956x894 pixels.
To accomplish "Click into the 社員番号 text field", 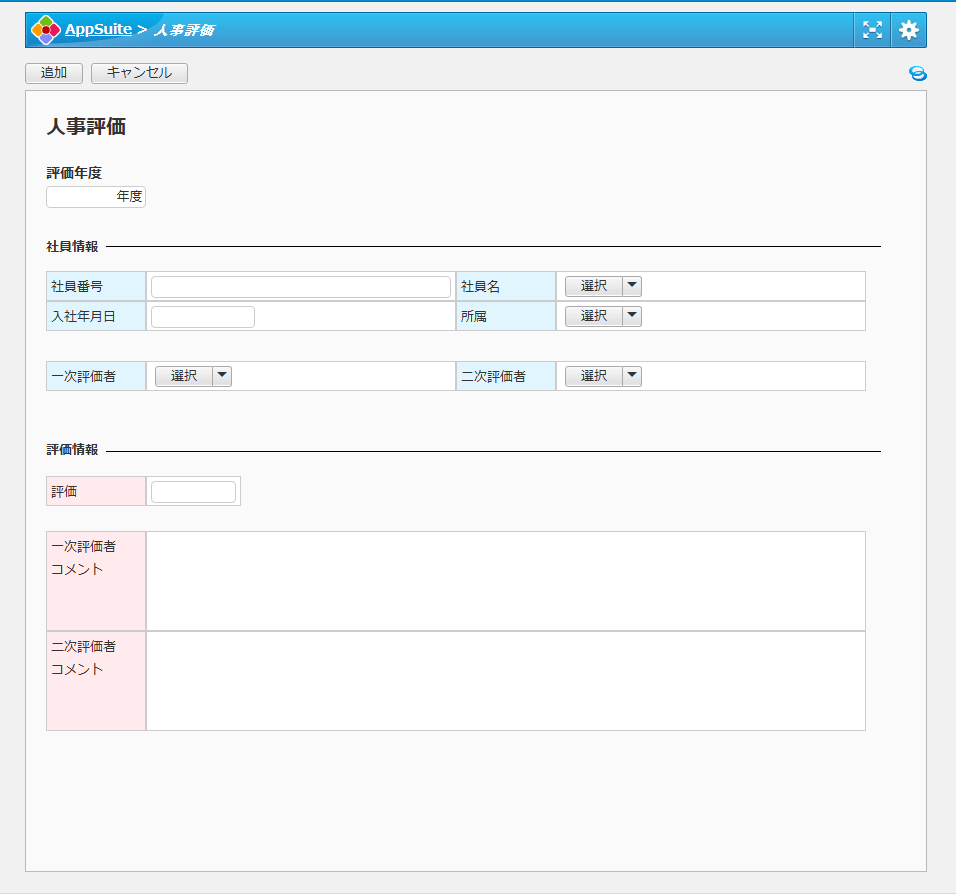I will coord(300,287).
